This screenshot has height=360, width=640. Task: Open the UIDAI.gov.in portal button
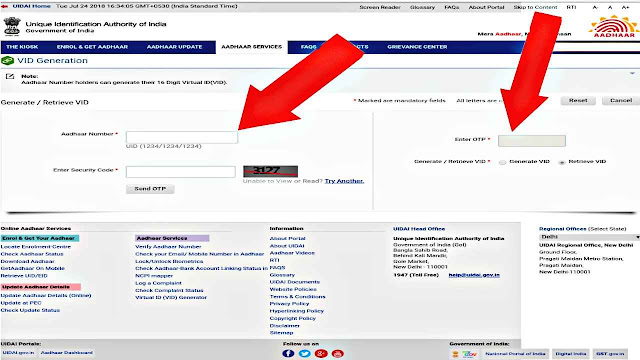point(18,353)
